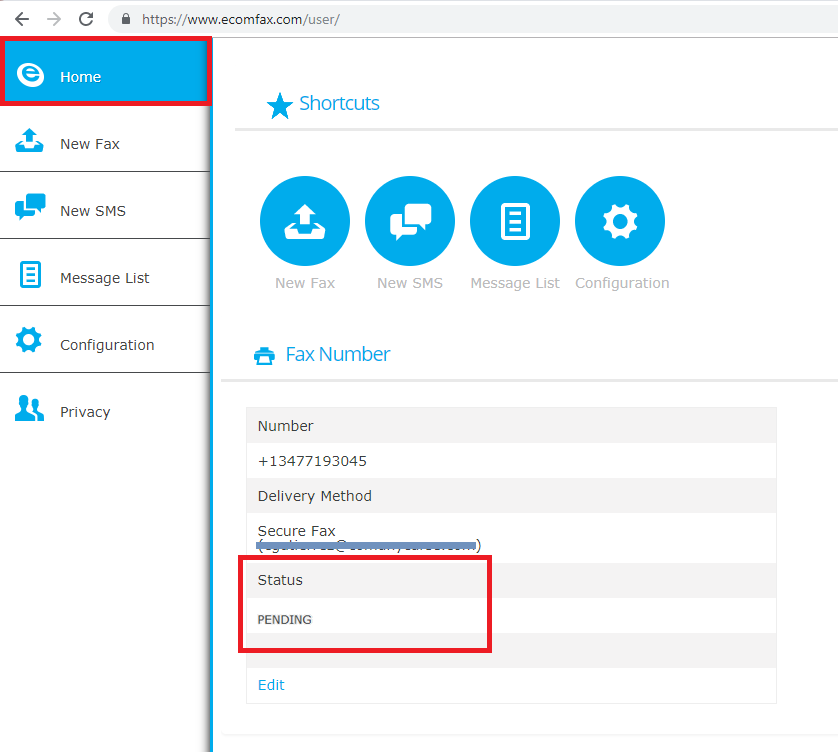Click the Edit link under Fax Number
This screenshot has height=752, width=838.
click(x=271, y=685)
